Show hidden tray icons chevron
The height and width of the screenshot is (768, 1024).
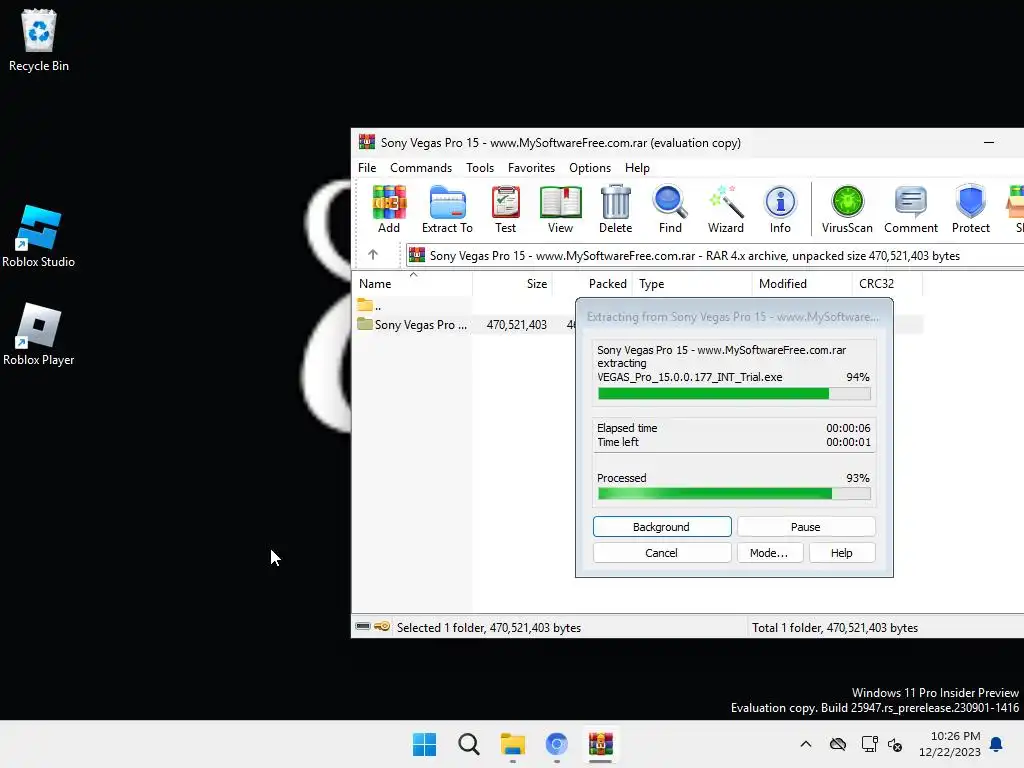[x=806, y=744]
